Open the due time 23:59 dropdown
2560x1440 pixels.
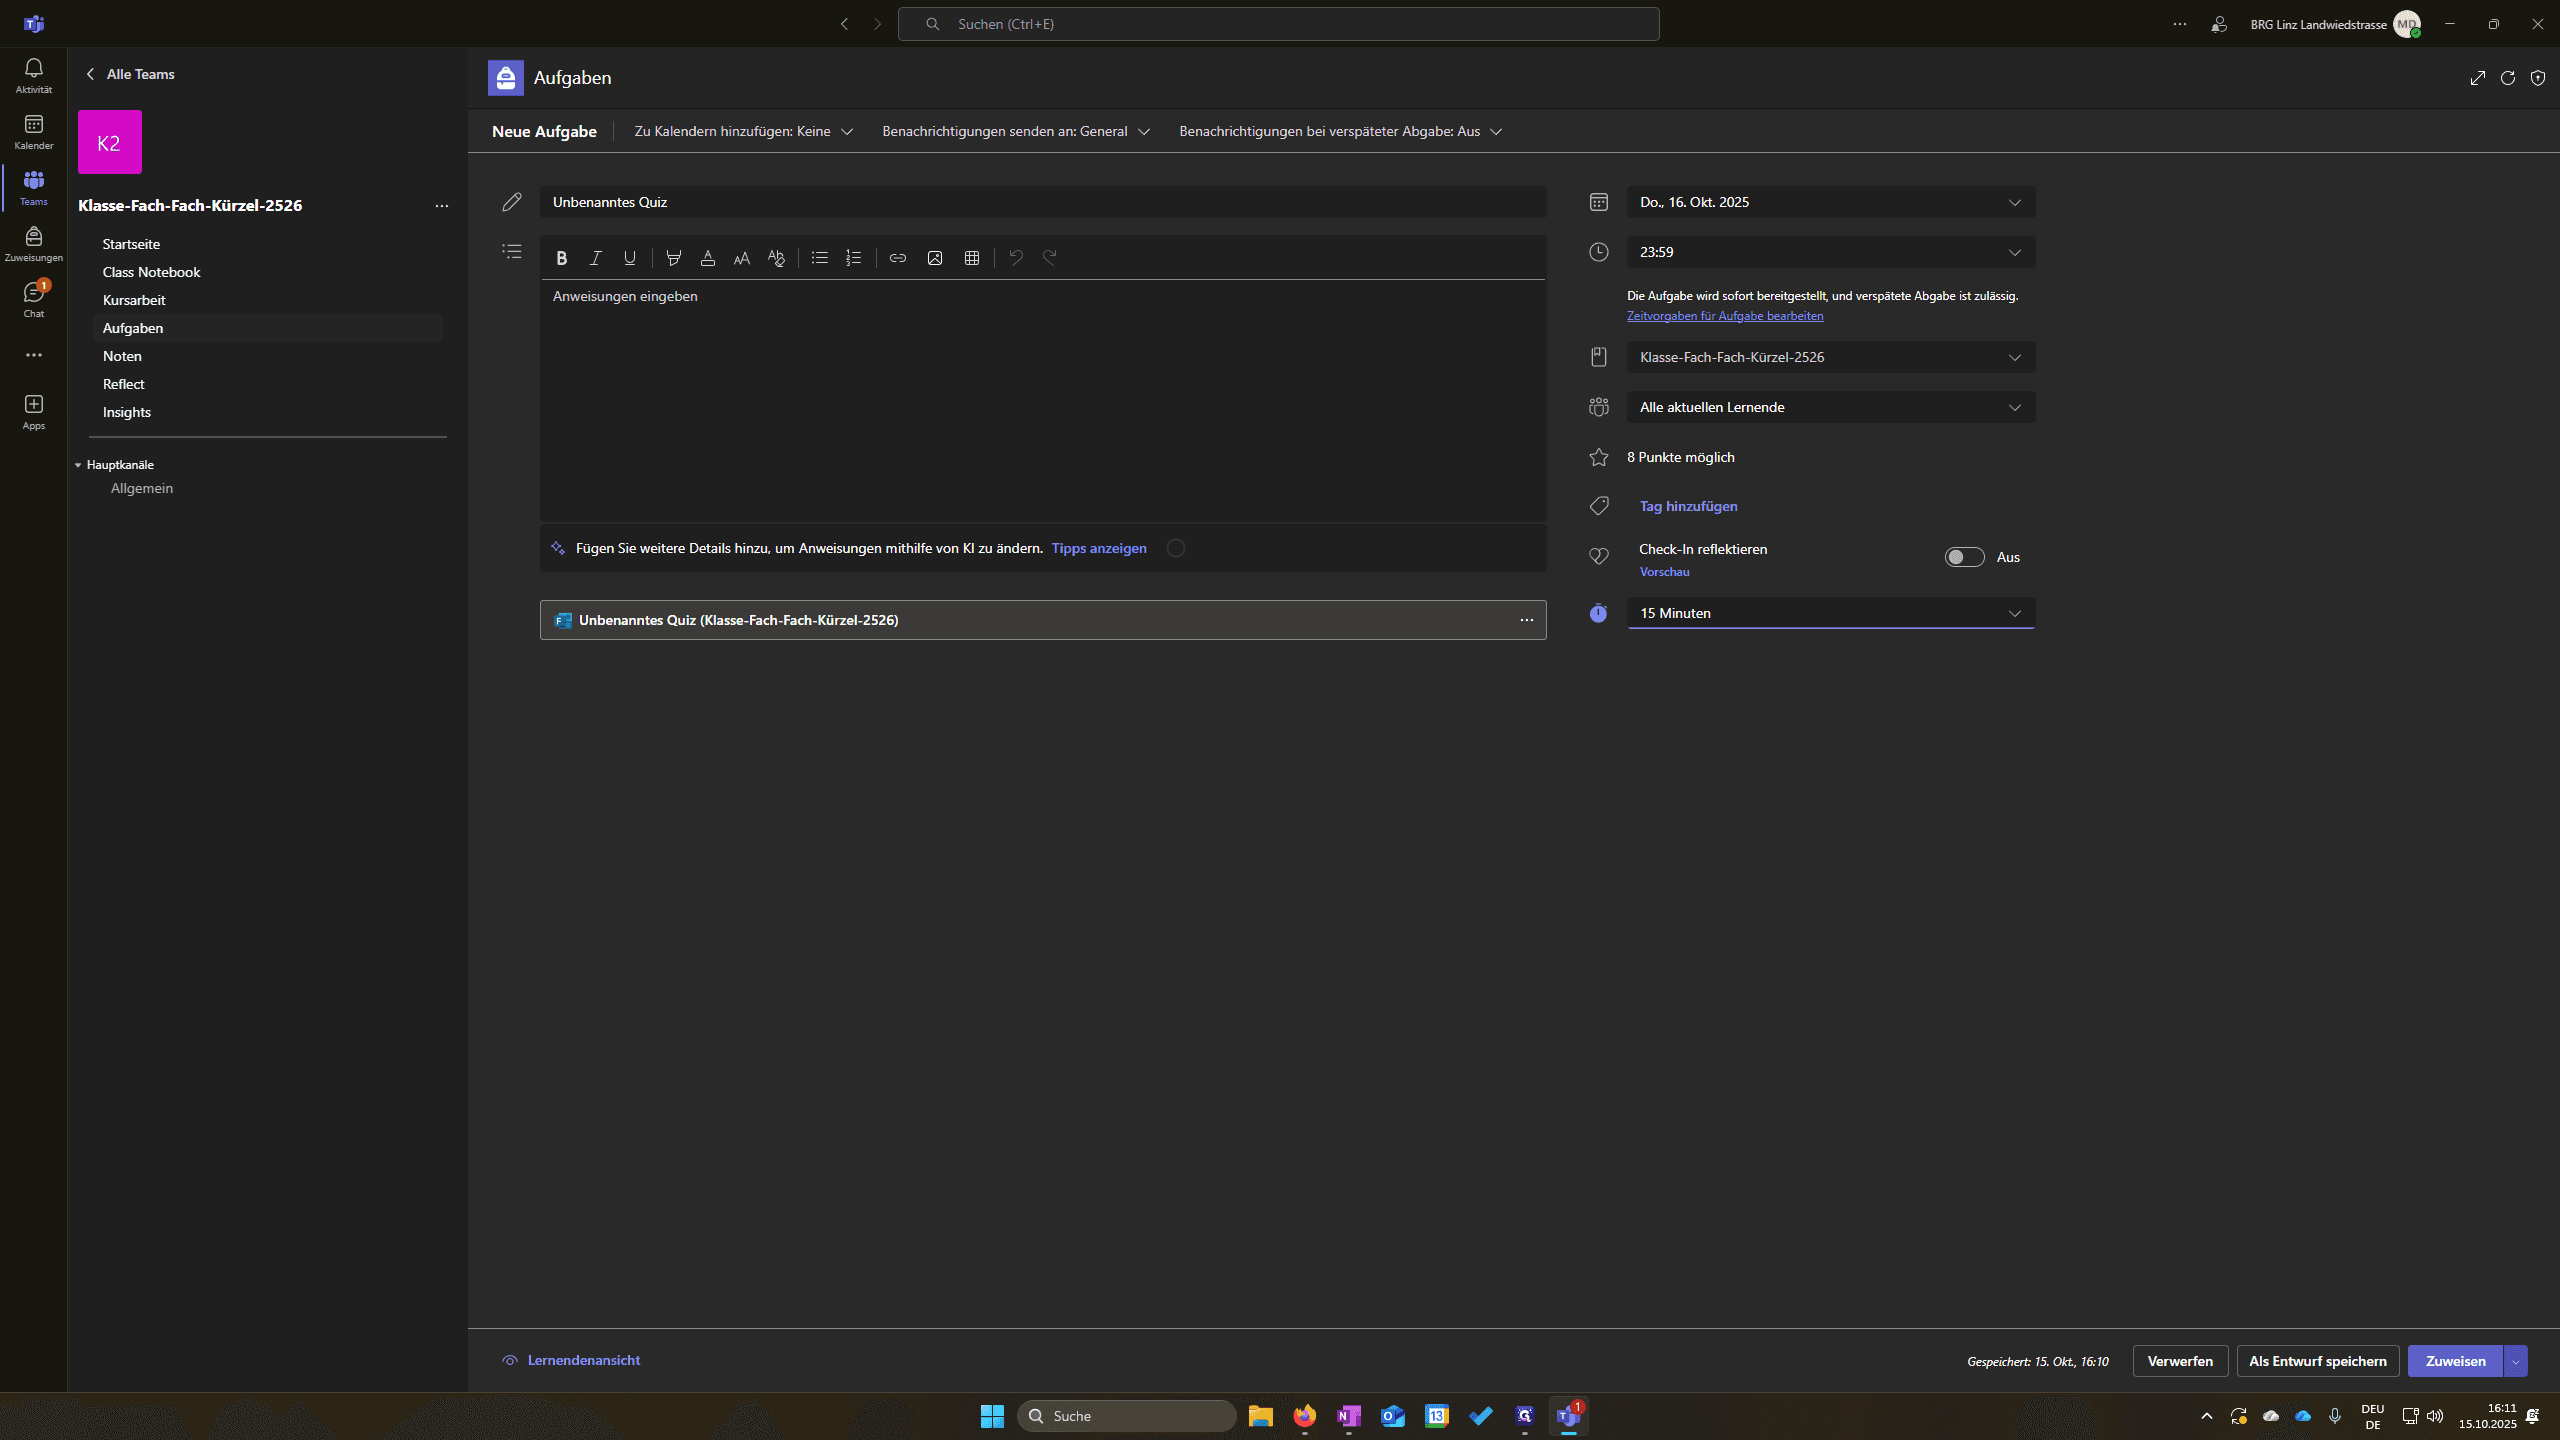coord(1831,252)
